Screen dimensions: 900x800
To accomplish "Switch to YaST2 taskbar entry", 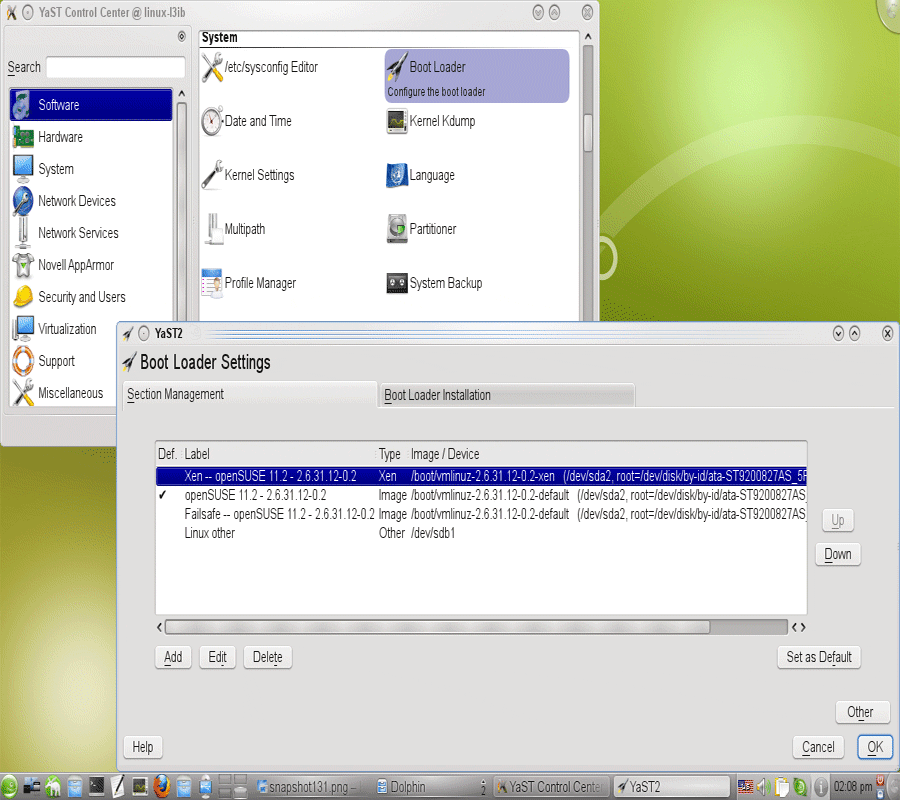I will (x=672, y=787).
